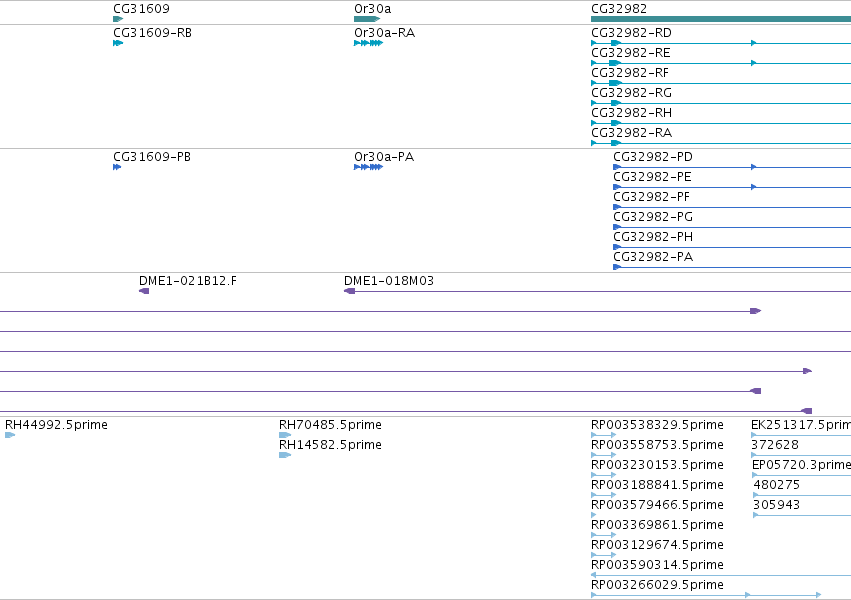This screenshot has height=600, width=851.
Task: Select the RP003188841.5prime label
Action: point(657,485)
